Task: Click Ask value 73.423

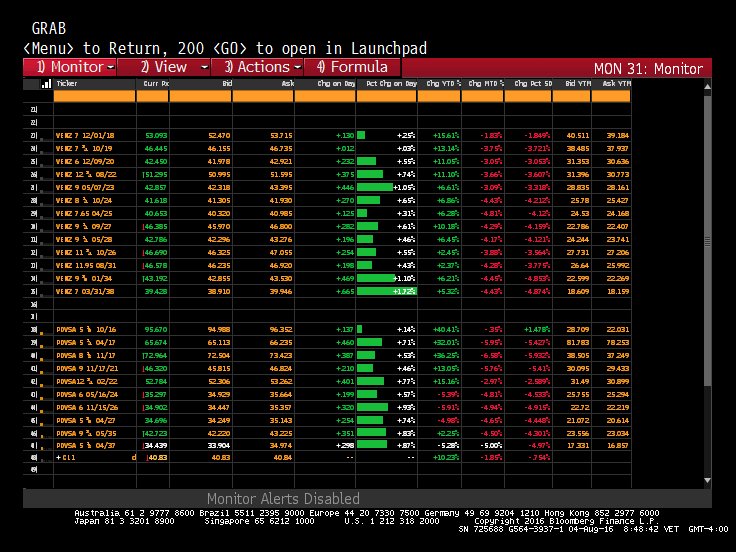Action: coord(281,356)
